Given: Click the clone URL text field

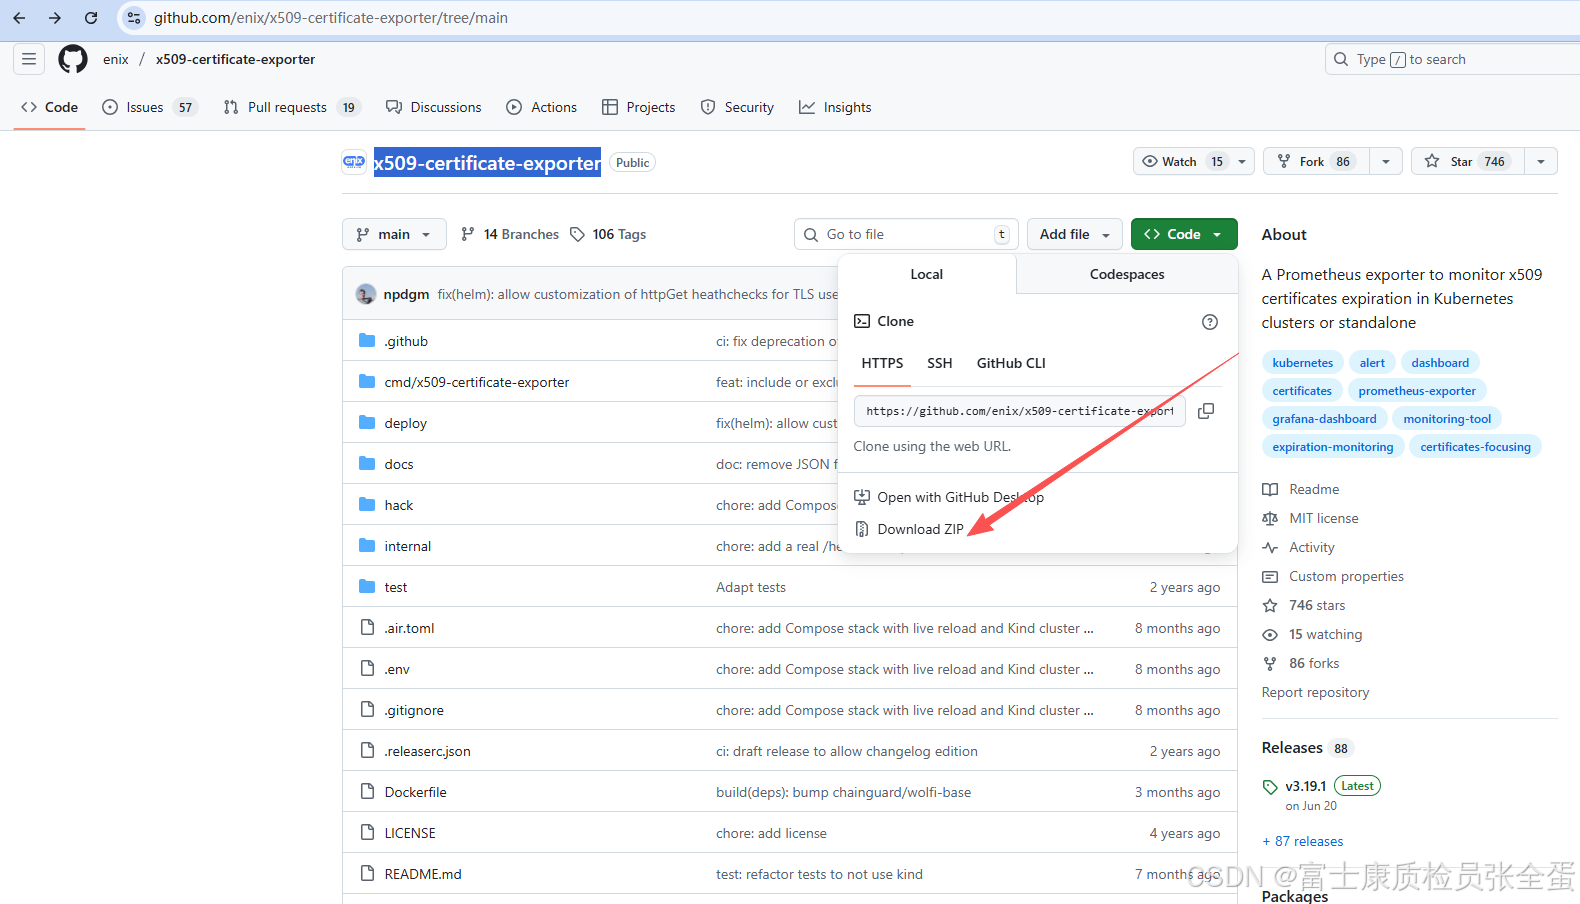Looking at the screenshot, I should tap(1019, 411).
